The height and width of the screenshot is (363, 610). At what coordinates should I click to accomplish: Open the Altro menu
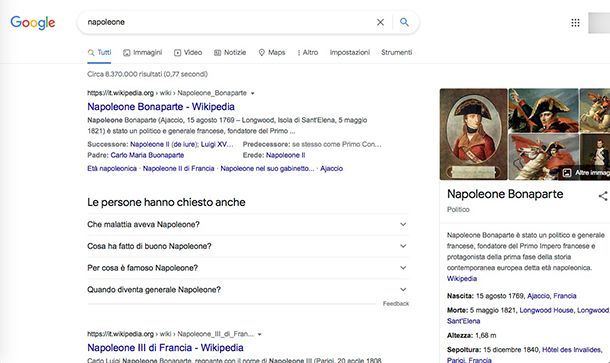coord(308,53)
